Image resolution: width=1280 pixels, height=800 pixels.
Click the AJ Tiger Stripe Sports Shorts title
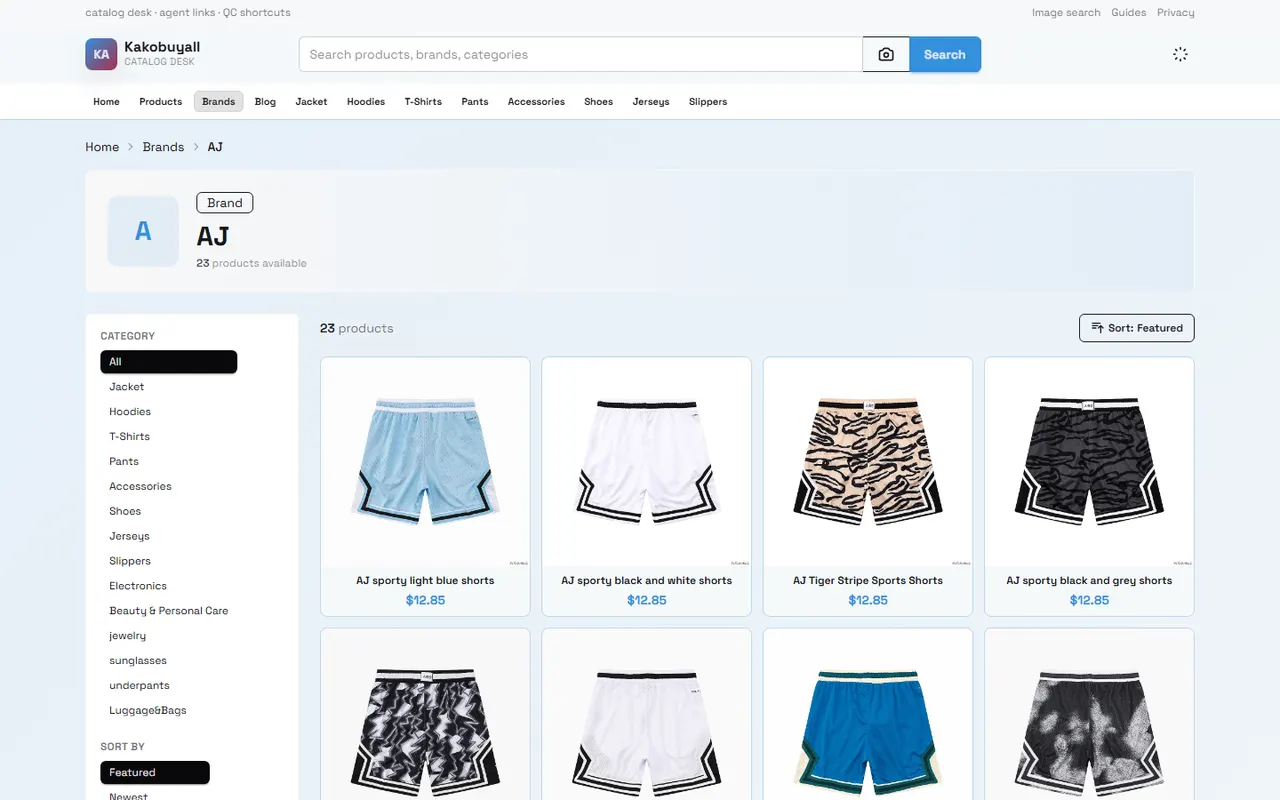(868, 581)
